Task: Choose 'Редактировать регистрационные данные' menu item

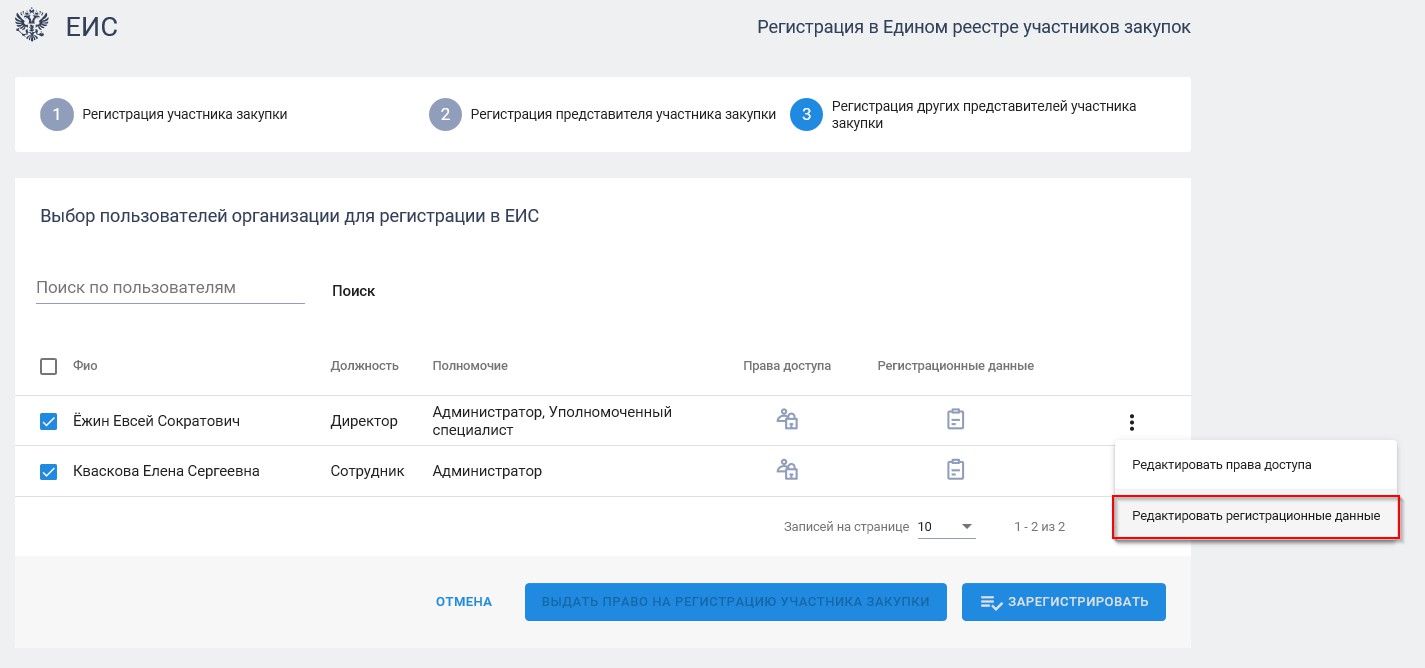Action: click(x=1256, y=516)
